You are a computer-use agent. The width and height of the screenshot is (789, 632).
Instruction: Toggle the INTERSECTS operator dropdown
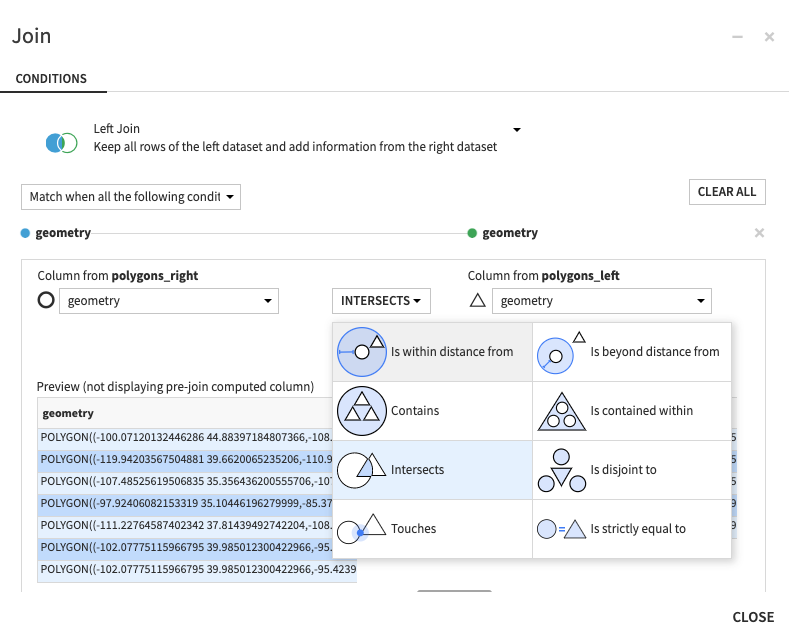(x=381, y=301)
